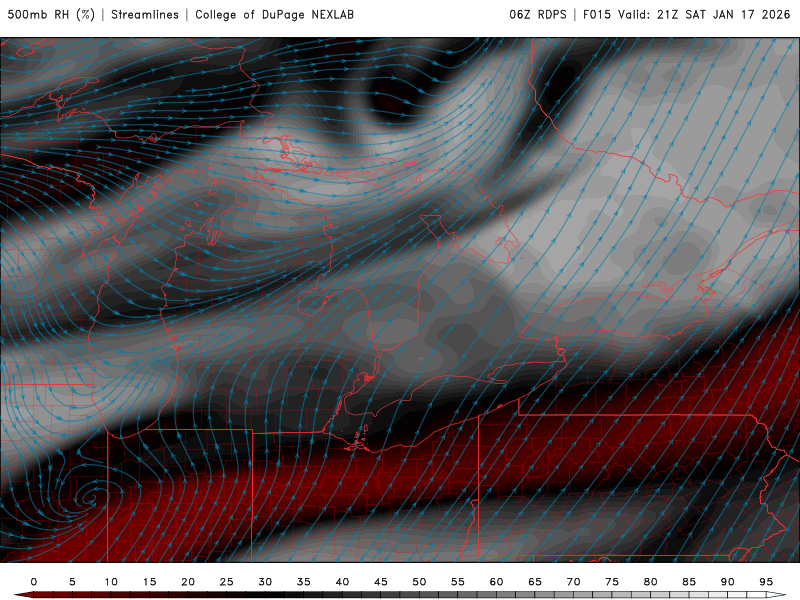Screen dimensions: 800x600
Task: Select the 70 tick label on colorbar
Action: pyautogui.click(x=573, y=582)
